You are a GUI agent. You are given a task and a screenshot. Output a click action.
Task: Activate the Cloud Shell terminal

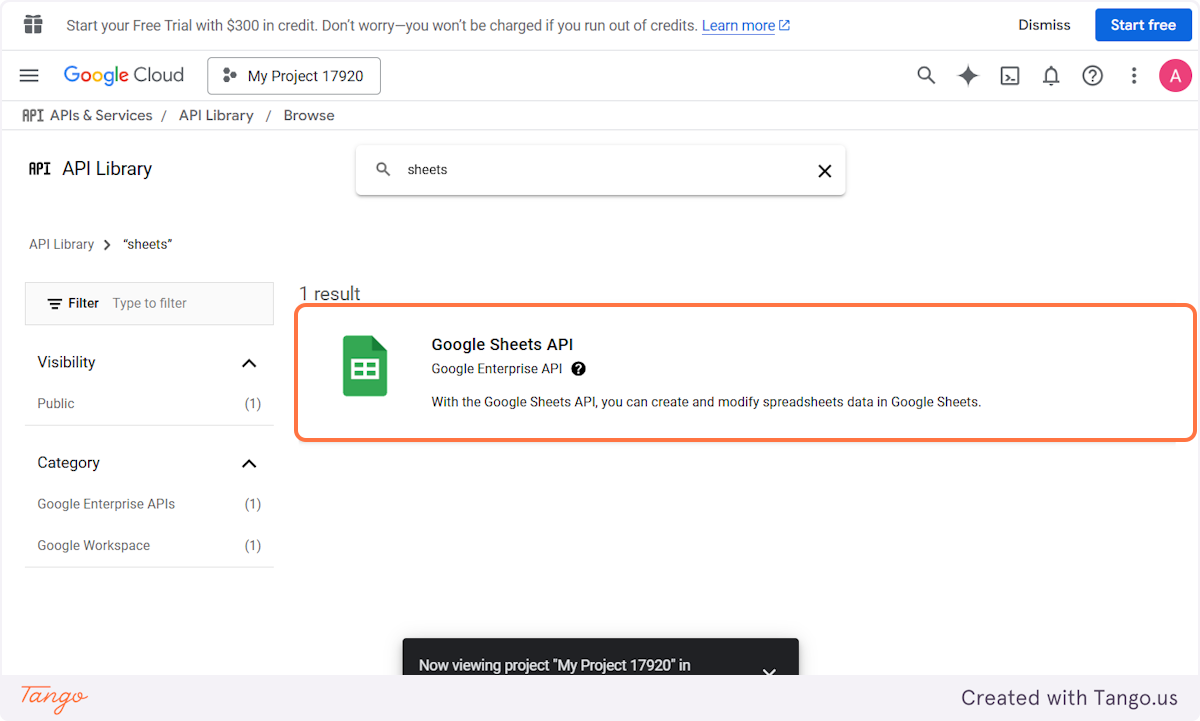1009,75
